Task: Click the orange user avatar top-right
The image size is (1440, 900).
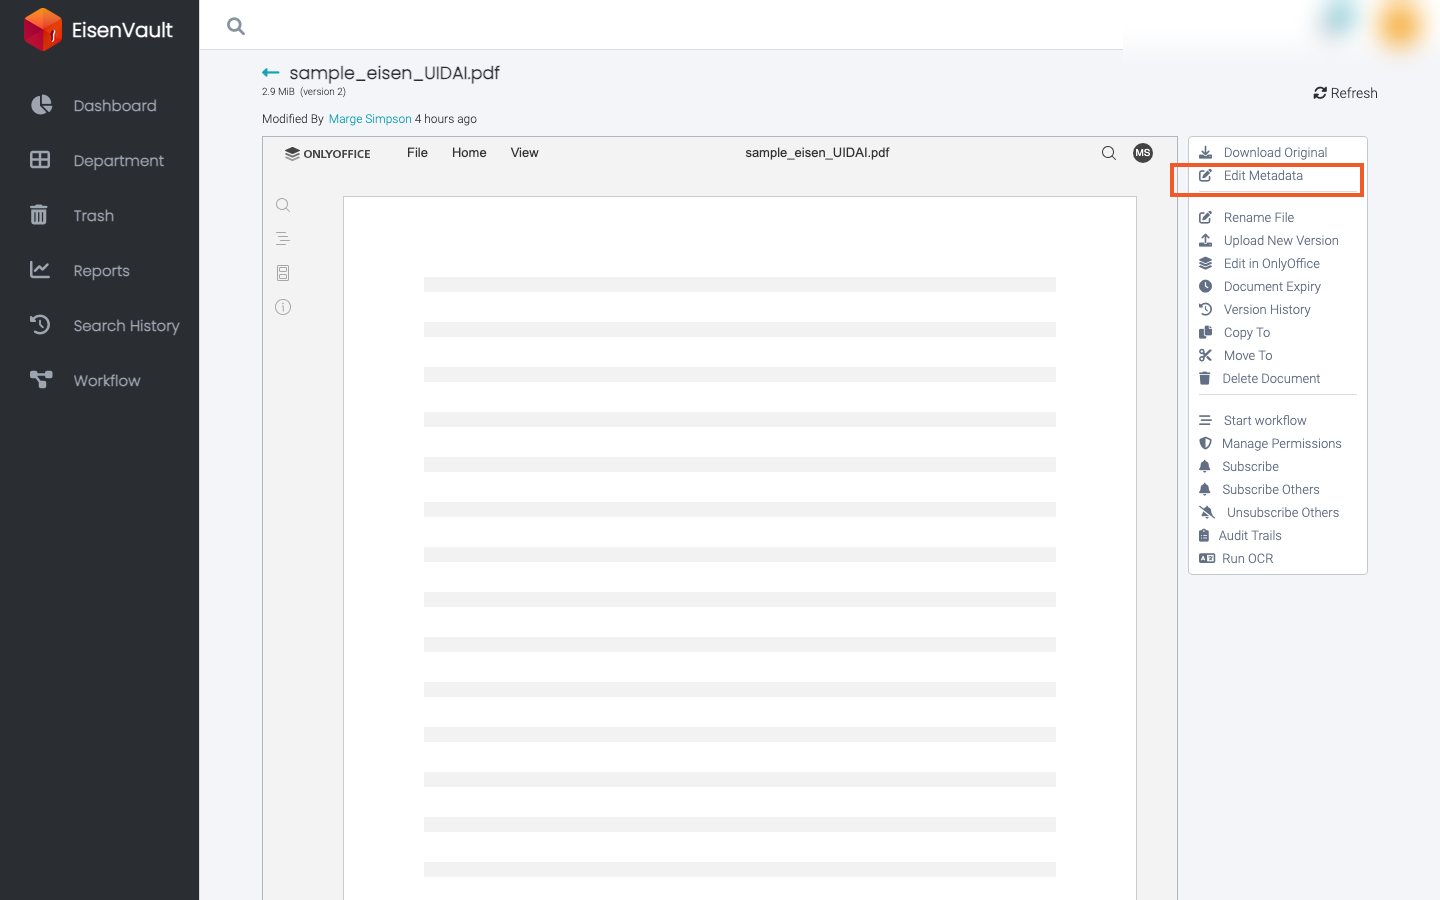Action: (x=1399, y=25)
